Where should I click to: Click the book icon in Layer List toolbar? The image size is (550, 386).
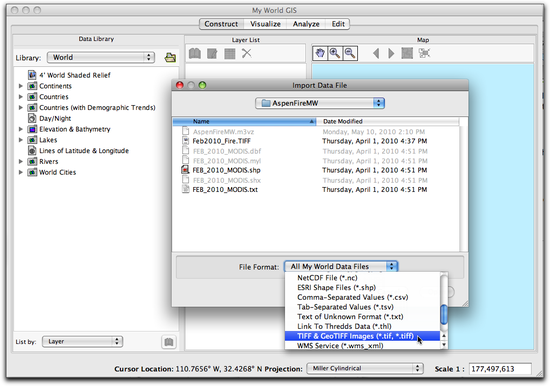pyautogui.click(x=195, y=53)
